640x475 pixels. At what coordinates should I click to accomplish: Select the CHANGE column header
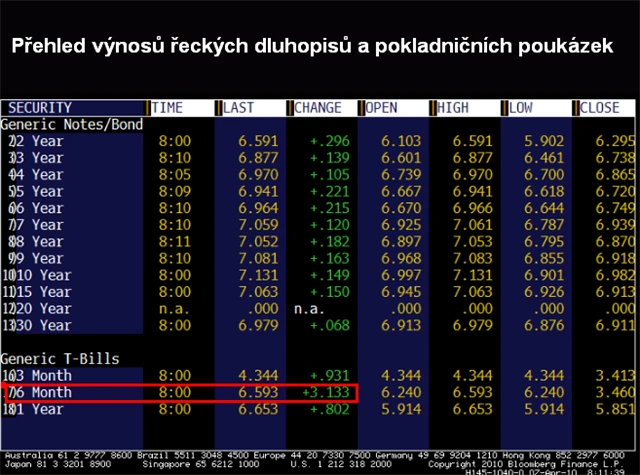pos(317,107)
